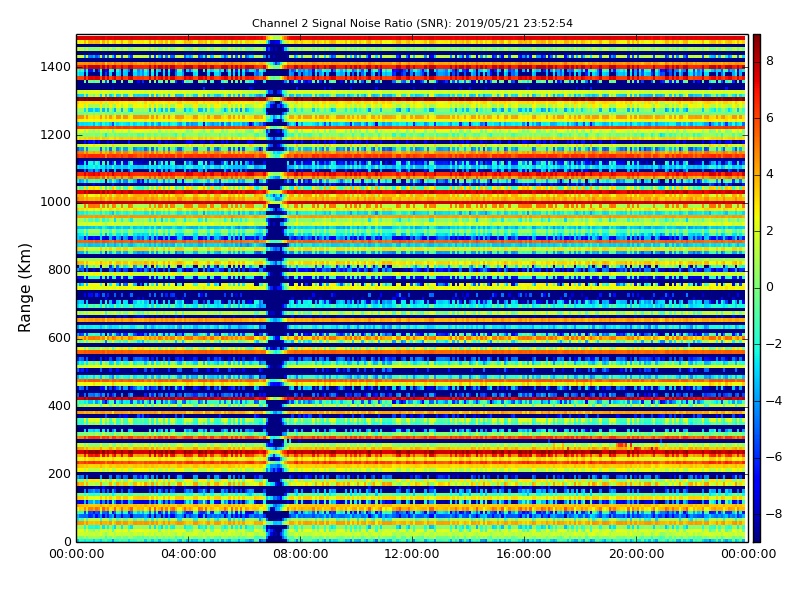Click the green zero-level area of the colorbar
Screen dimensions: 800x600
(x=757, y=288)
